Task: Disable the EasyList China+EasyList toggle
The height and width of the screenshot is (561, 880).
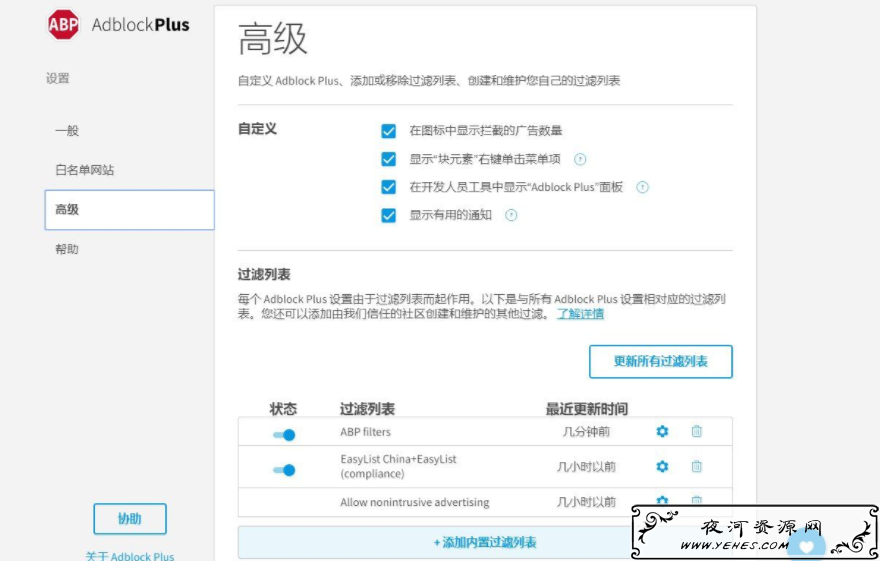Action: [284, 470]
